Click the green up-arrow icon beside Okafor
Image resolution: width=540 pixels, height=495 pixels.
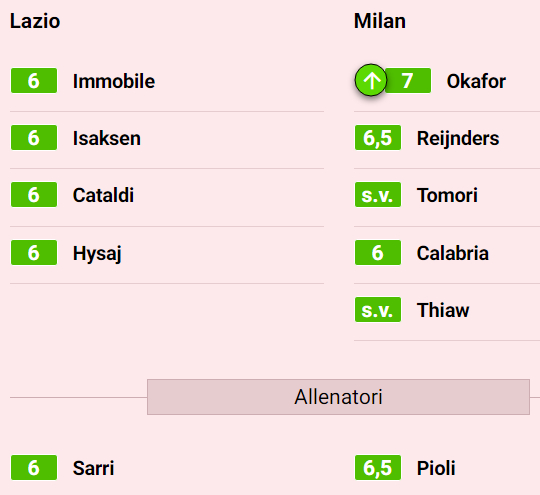point(371,80)
